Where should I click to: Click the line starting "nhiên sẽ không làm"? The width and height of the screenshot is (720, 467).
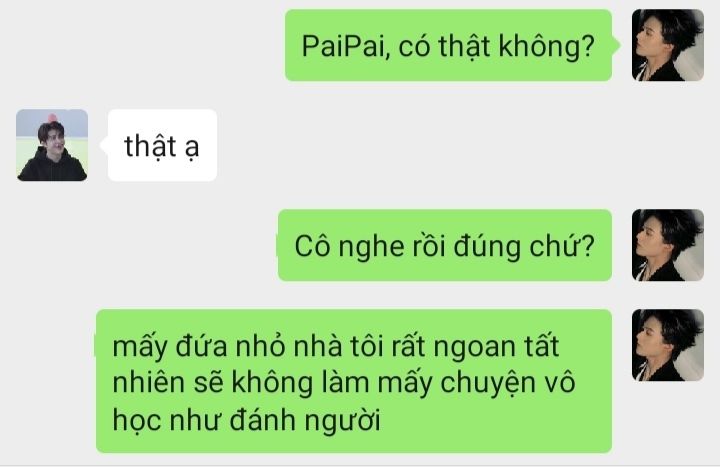coord(343,383)
